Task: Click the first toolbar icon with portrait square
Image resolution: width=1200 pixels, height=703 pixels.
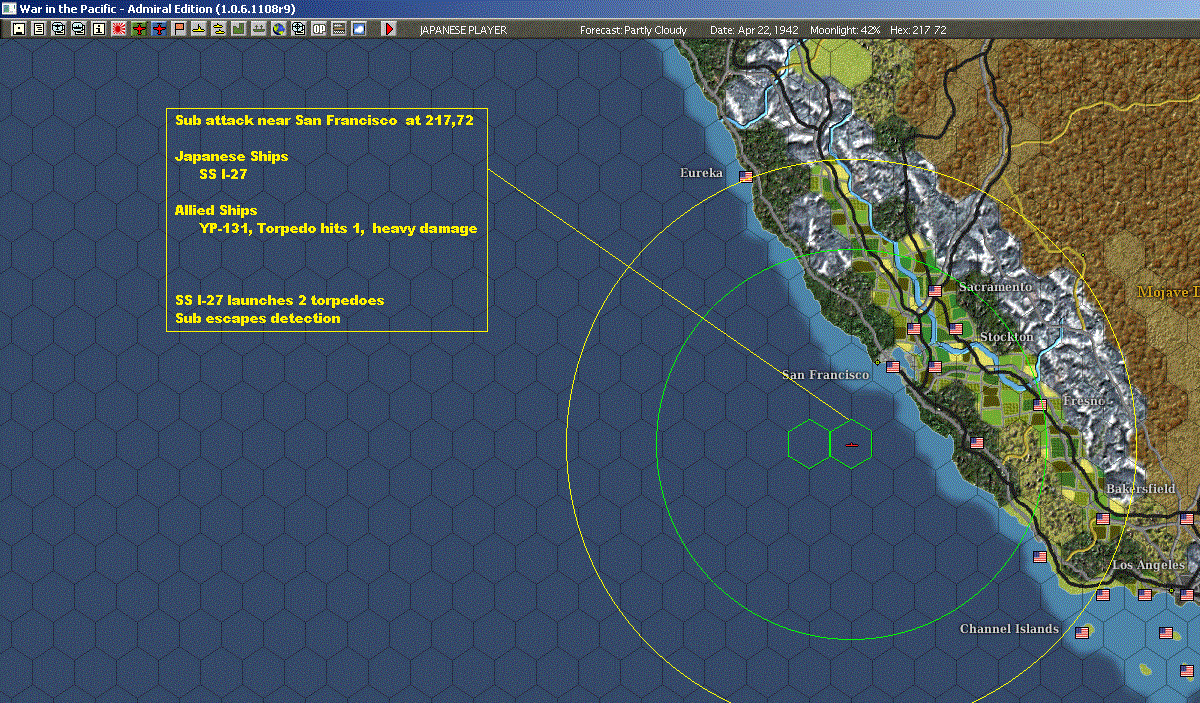Action: coord(18,29)
